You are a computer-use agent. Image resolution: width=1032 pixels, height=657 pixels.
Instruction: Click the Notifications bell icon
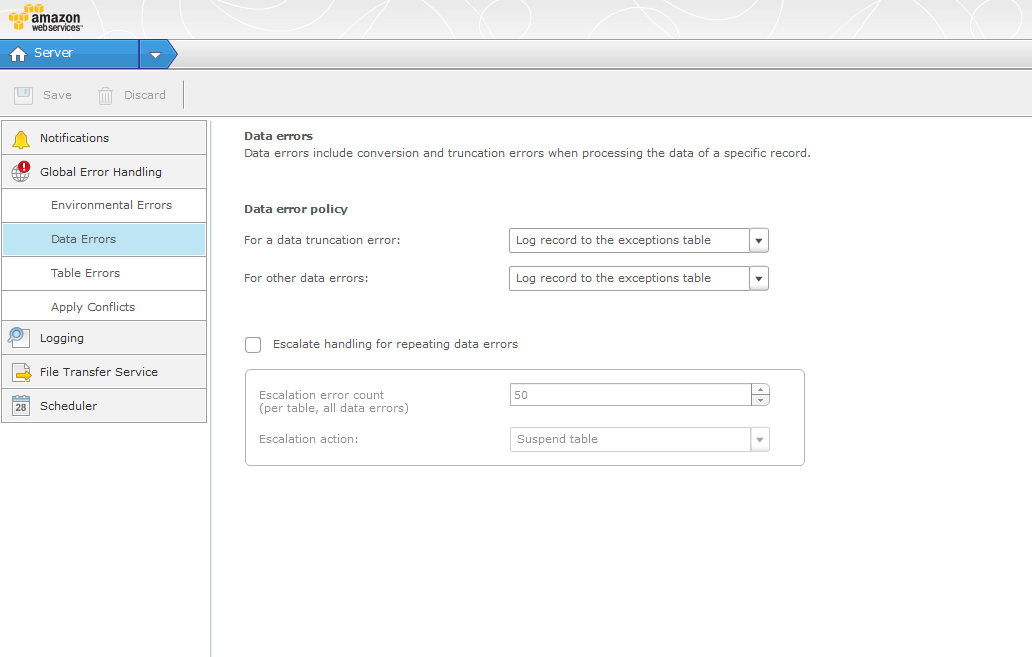coord(21,139)
